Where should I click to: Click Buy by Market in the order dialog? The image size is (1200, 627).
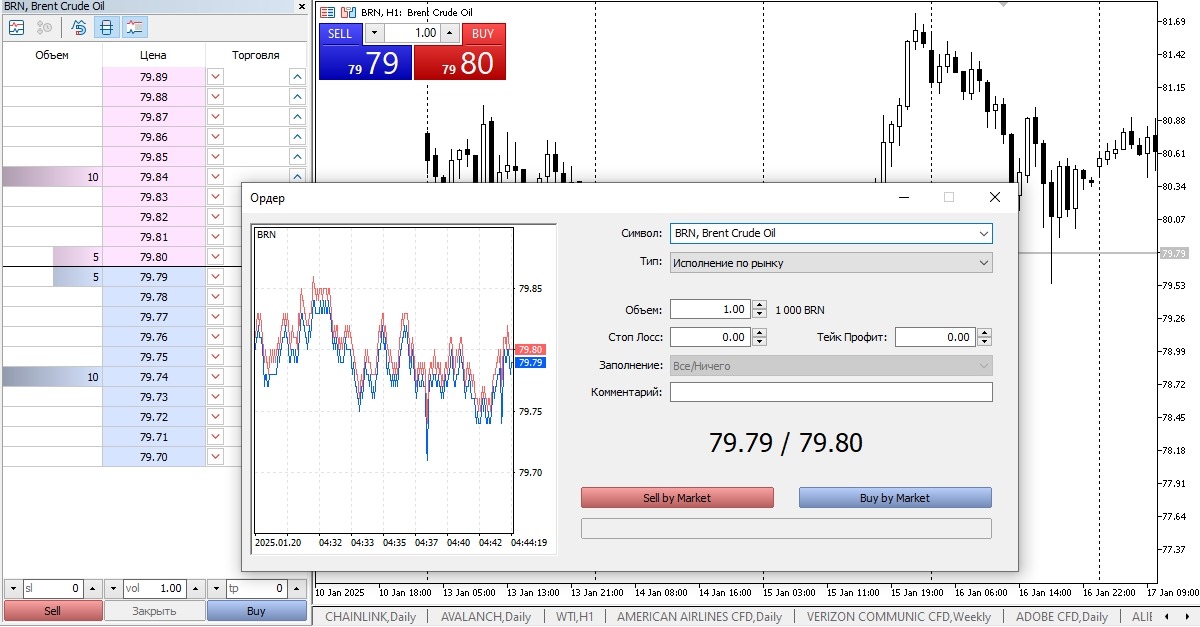pos(895,498)
